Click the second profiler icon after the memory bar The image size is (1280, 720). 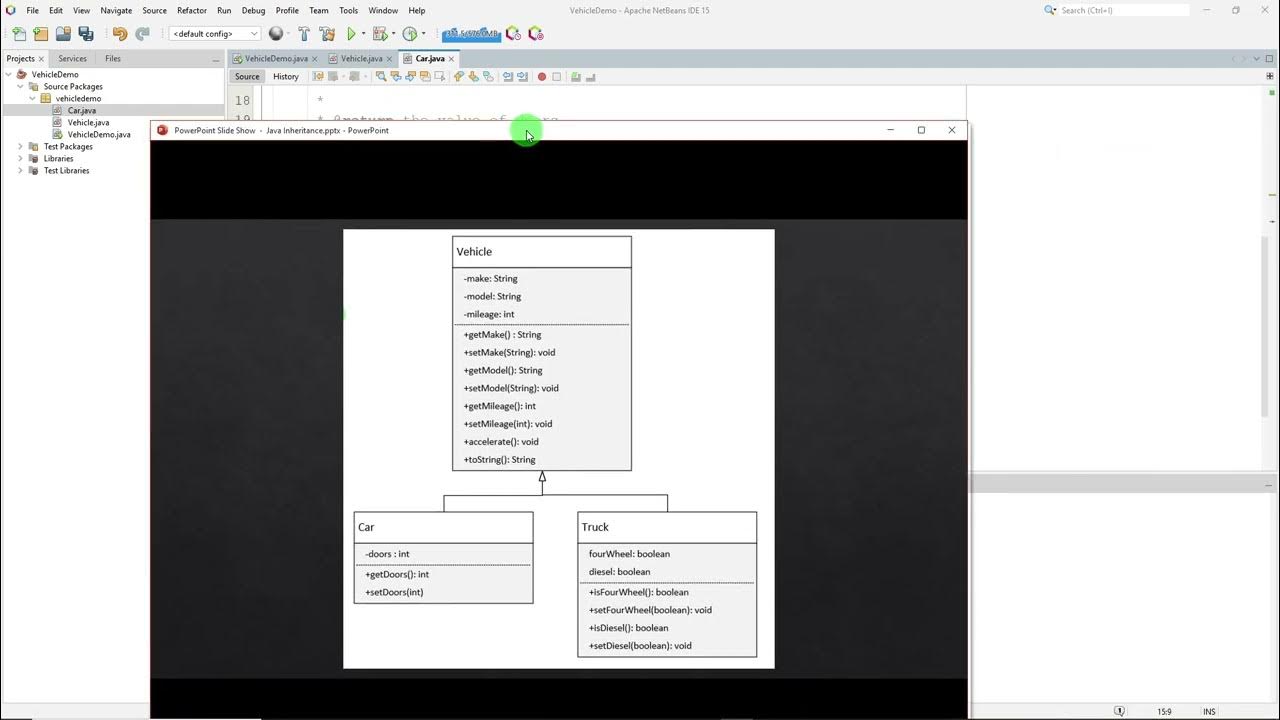536,33
